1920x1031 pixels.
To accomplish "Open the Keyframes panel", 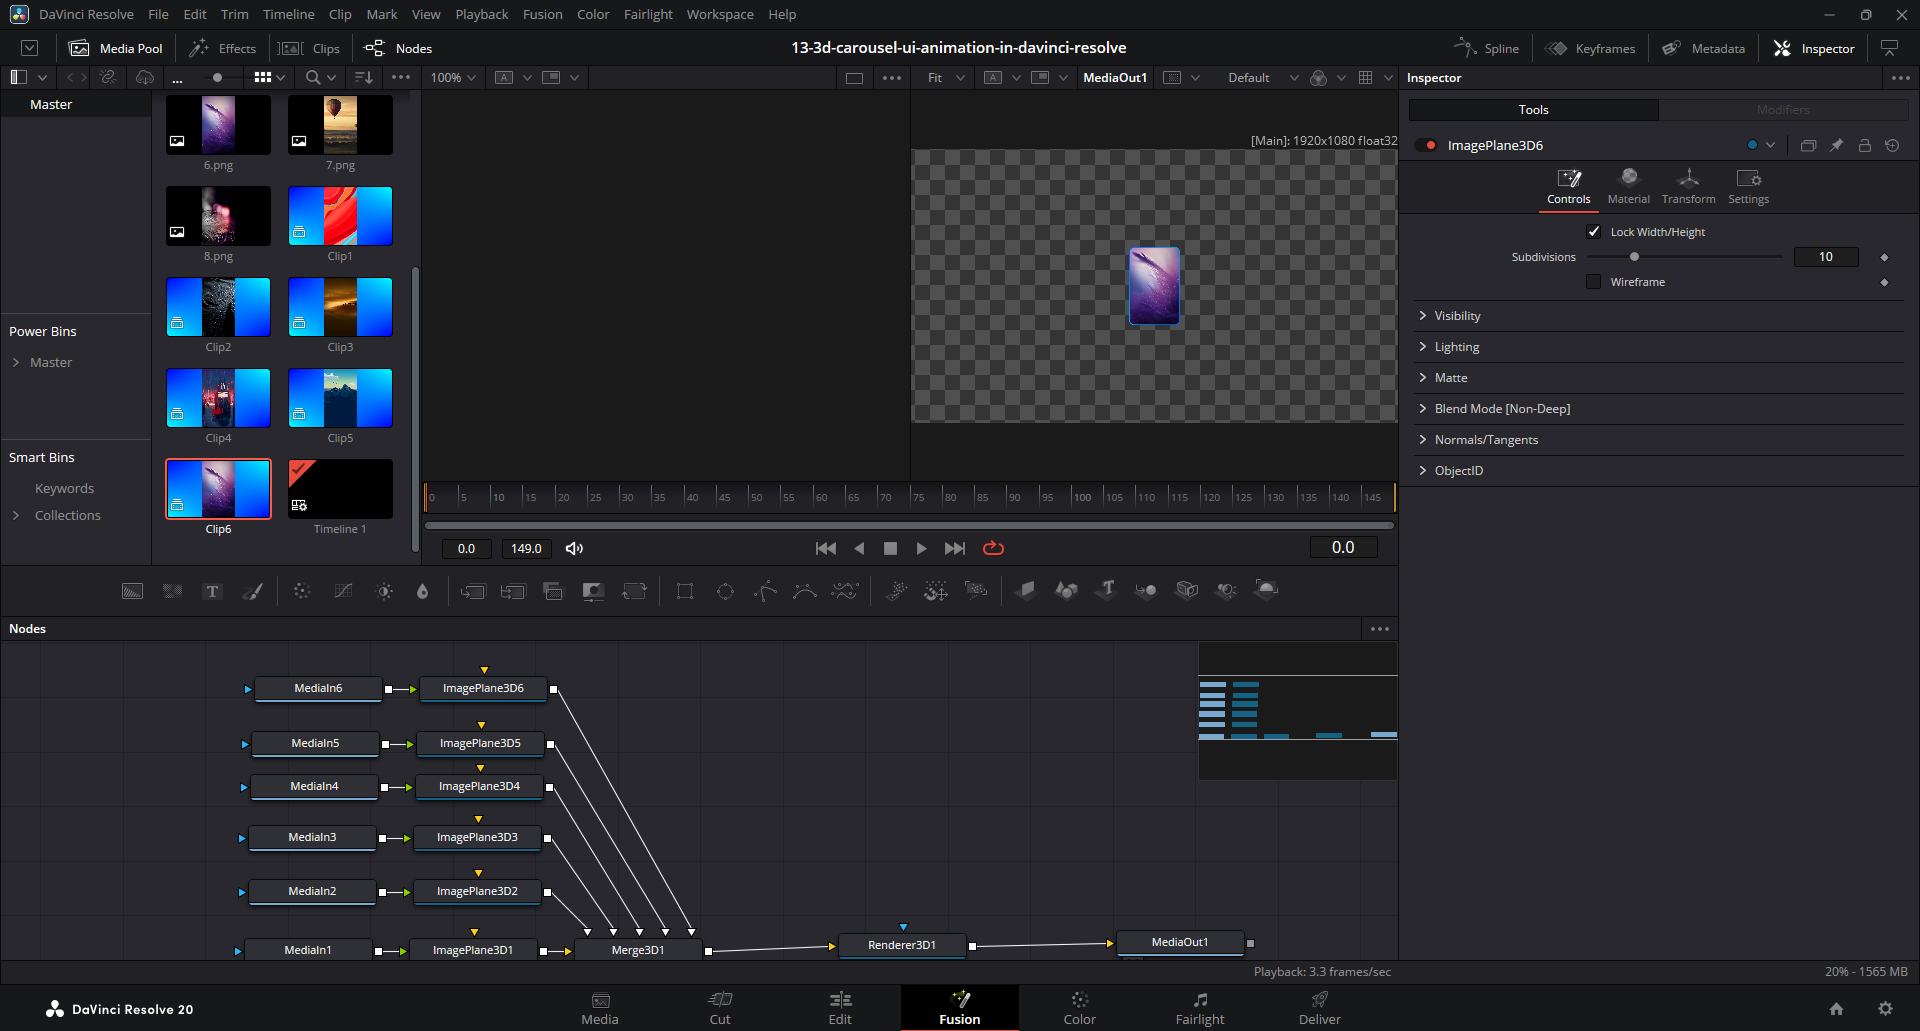I will point(1590,48).
